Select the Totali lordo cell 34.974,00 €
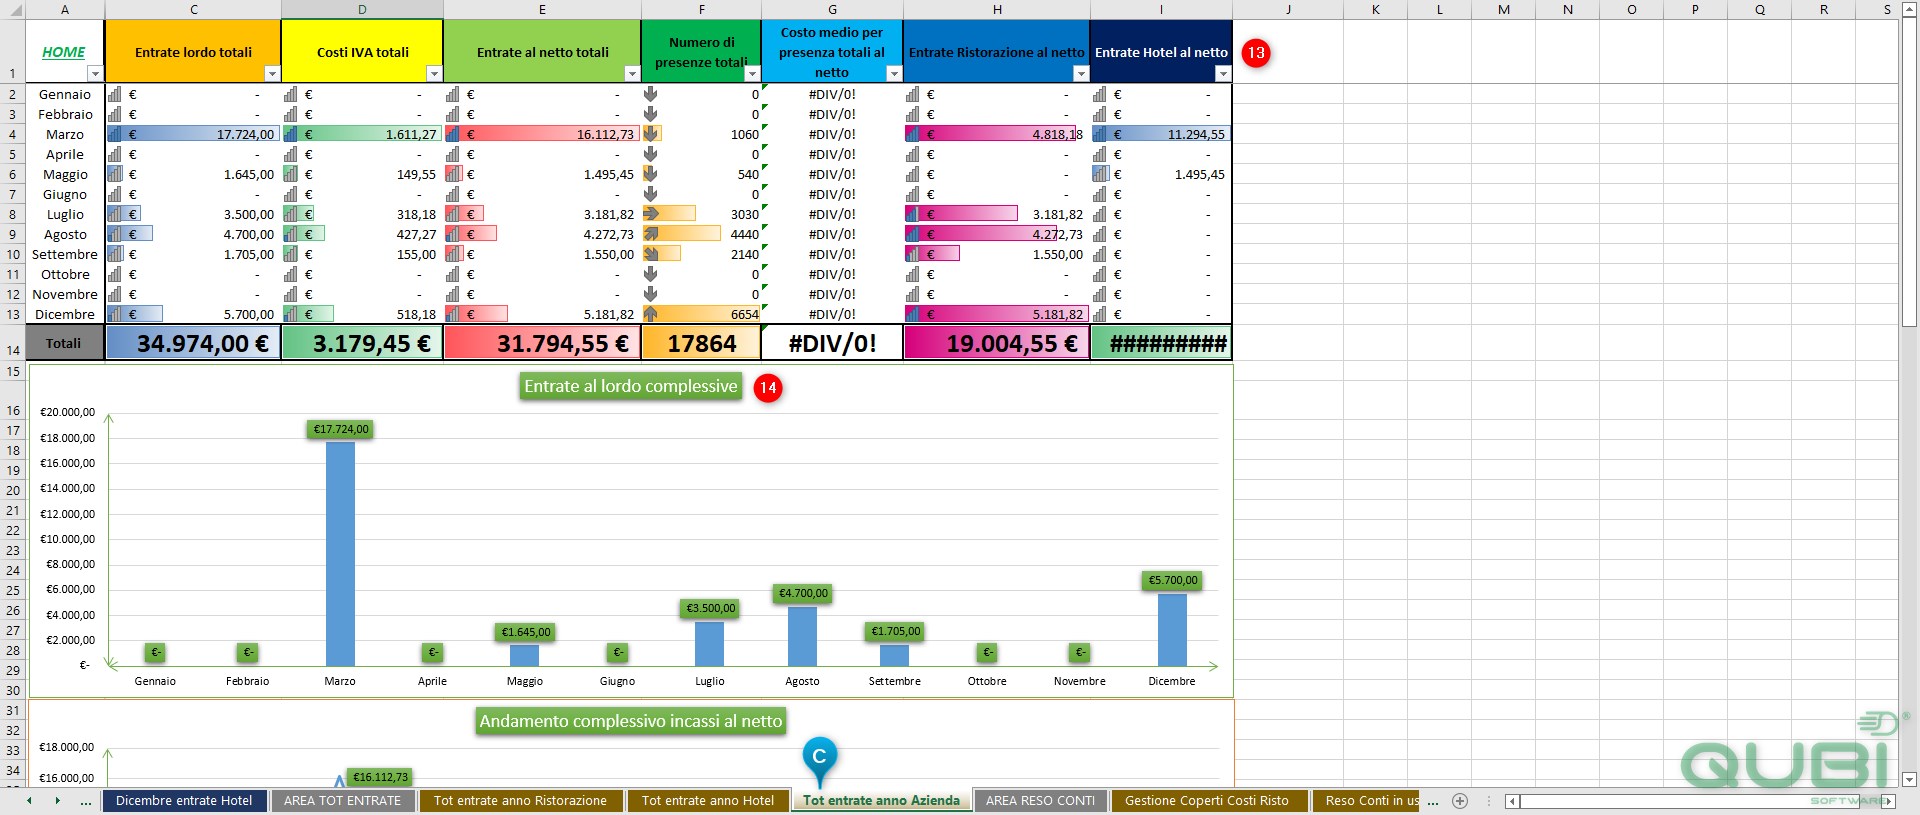The width and height of the screenshot is (1920, 815). coord(193,343)
